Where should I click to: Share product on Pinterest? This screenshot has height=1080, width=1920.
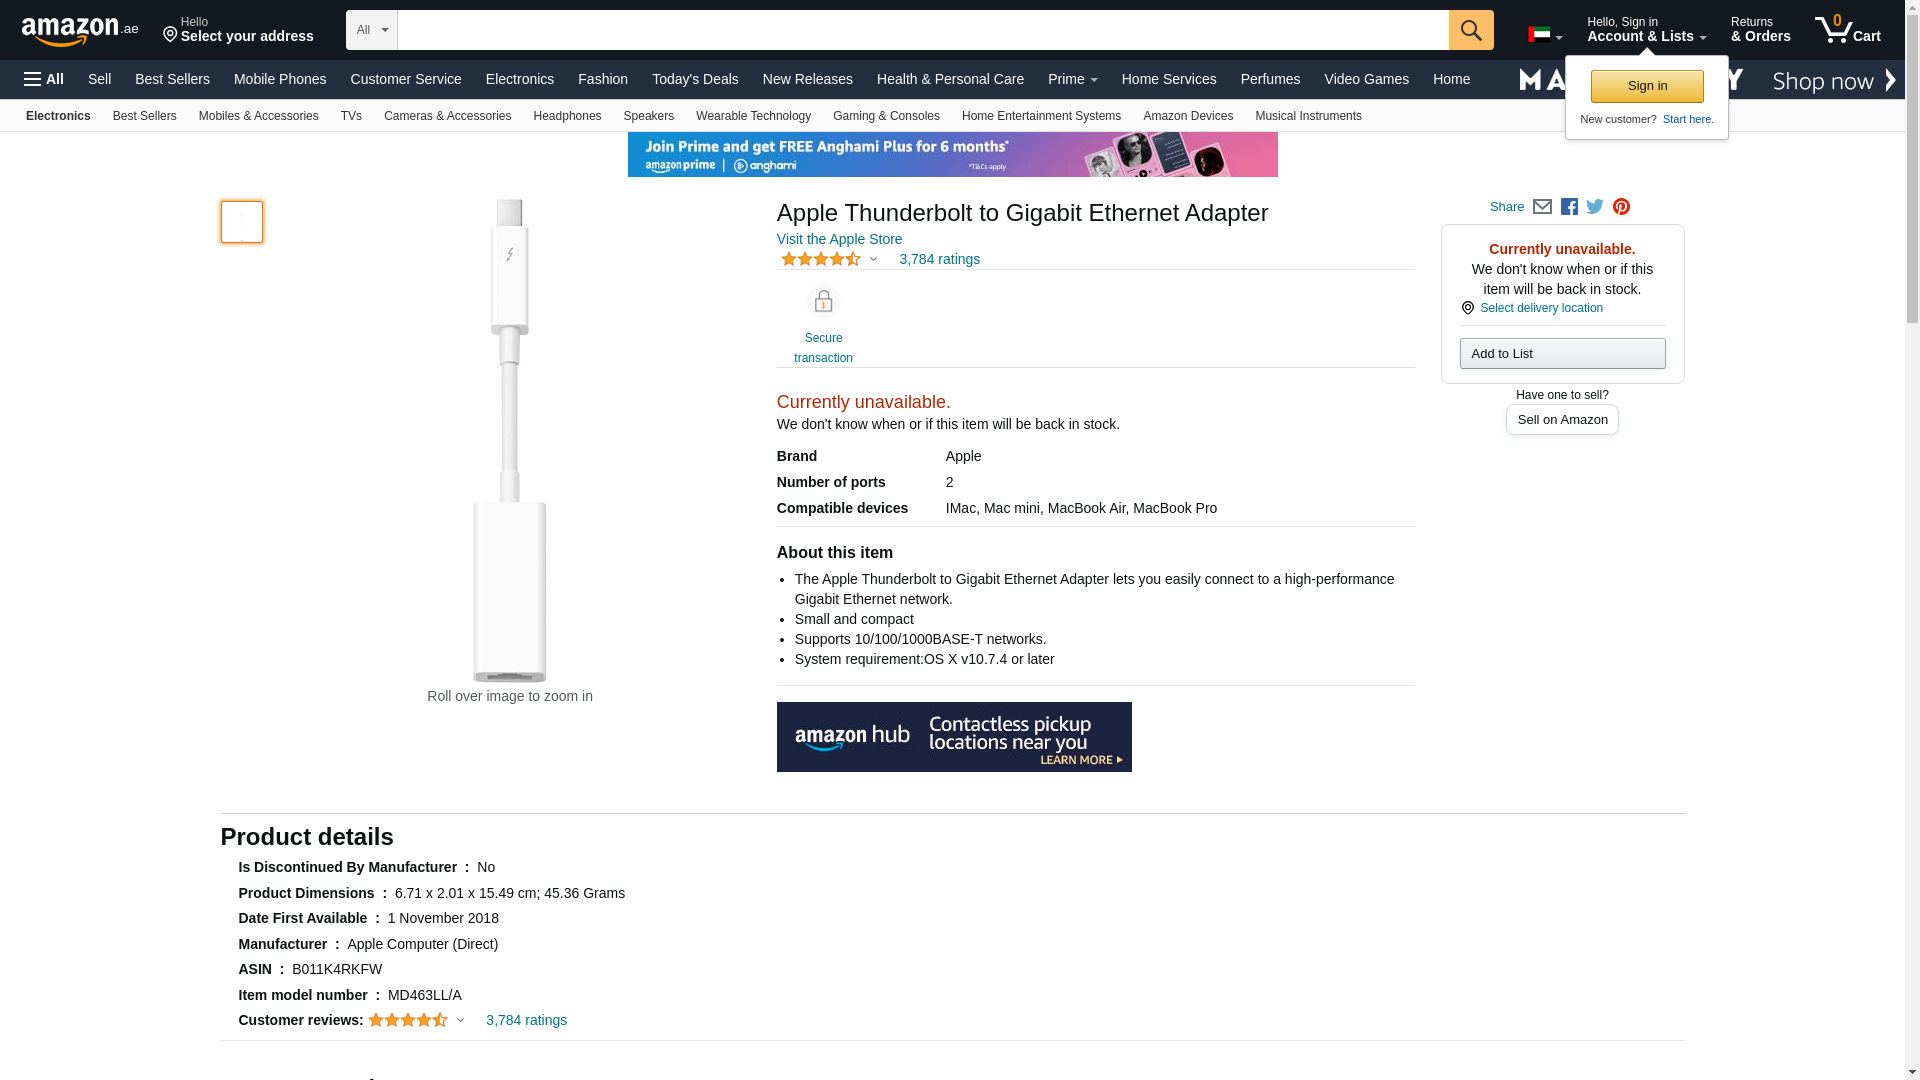pyautogui.click(x=1621, y=207)
